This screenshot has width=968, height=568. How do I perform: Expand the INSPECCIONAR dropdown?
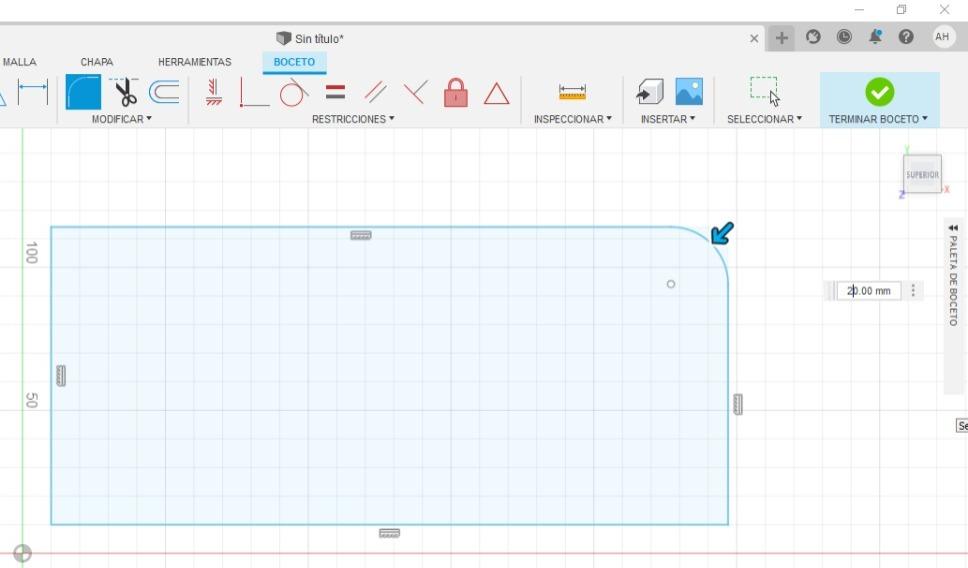click(x=573, y=119)
